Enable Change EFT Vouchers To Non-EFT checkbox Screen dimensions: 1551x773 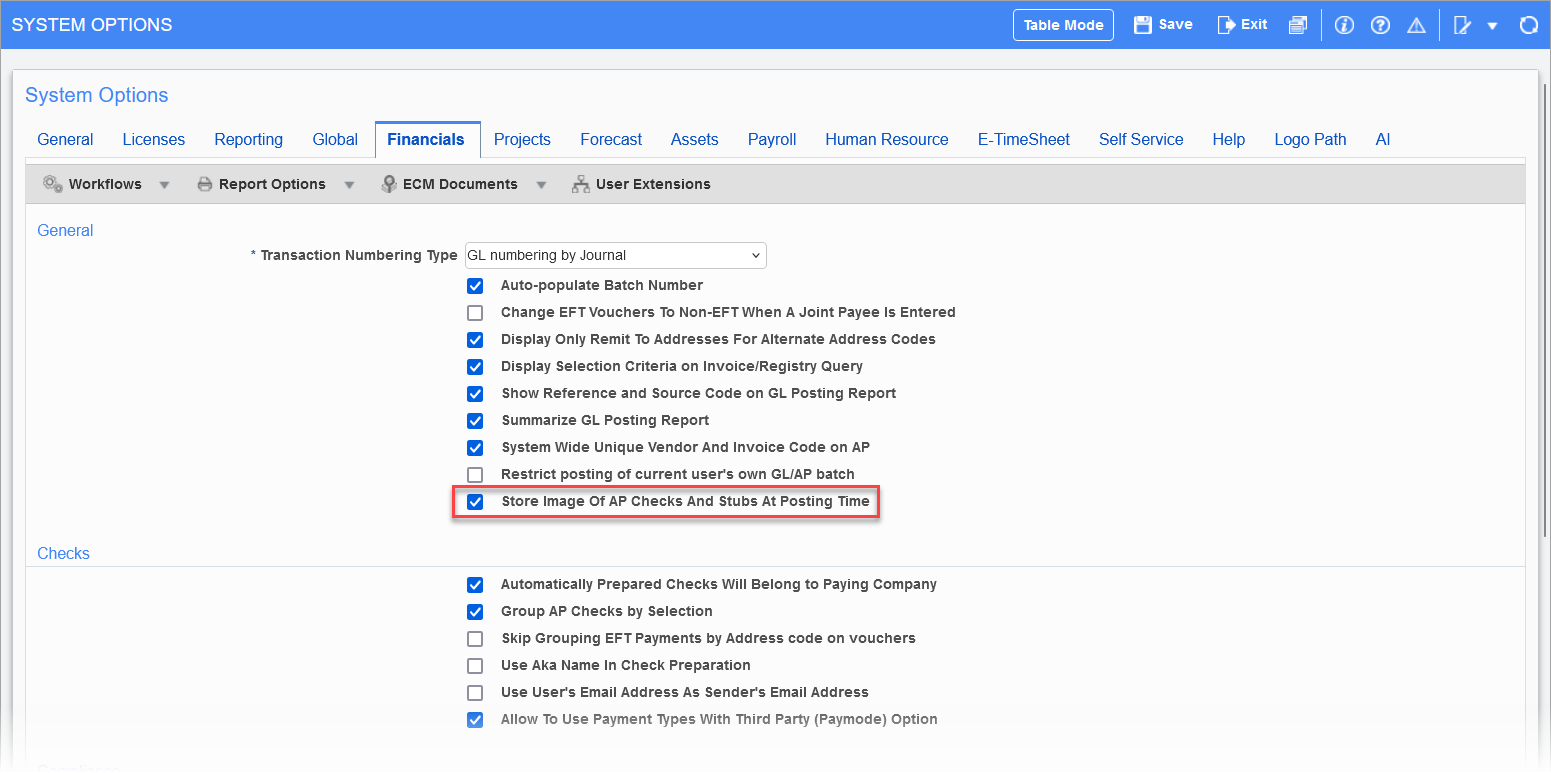point(475,313)
